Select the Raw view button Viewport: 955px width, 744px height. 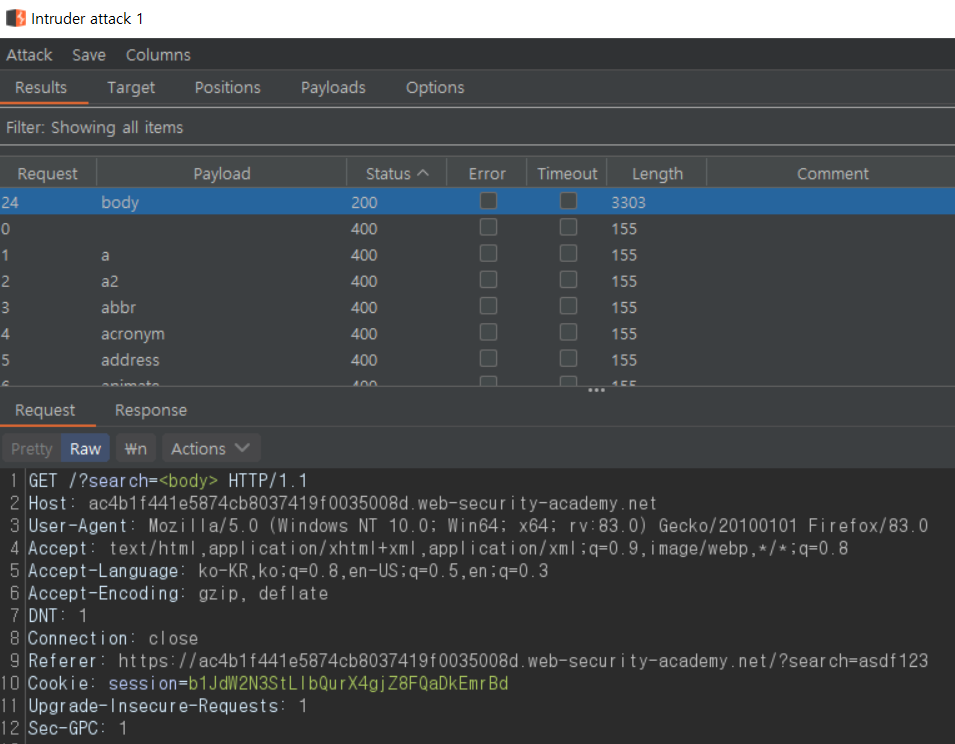tap(85, 448)
